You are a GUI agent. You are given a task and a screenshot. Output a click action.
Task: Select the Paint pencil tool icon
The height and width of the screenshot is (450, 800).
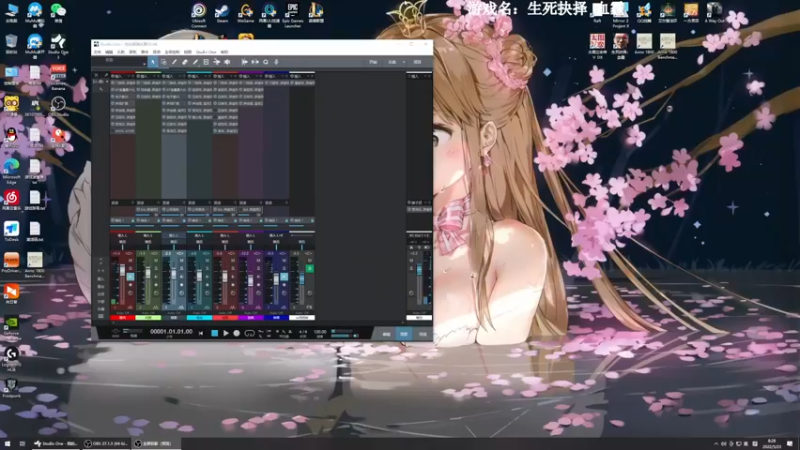point(195,62)
